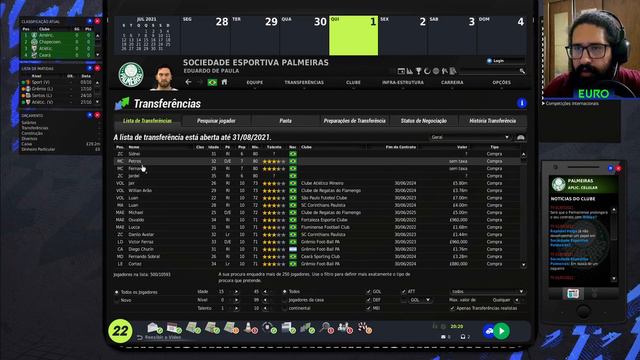Click the stadium calendar icon in bottom bar
The width and height of the screenshot is (640, 360).
pos(174,327)
